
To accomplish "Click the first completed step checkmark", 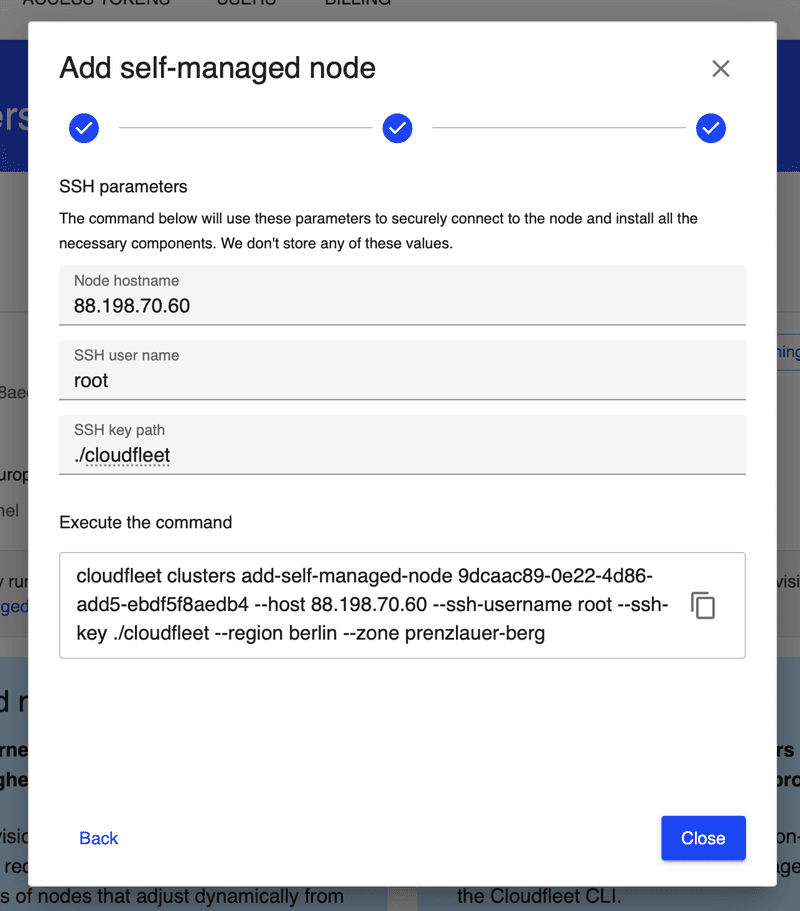I will (x=84, y=128).
